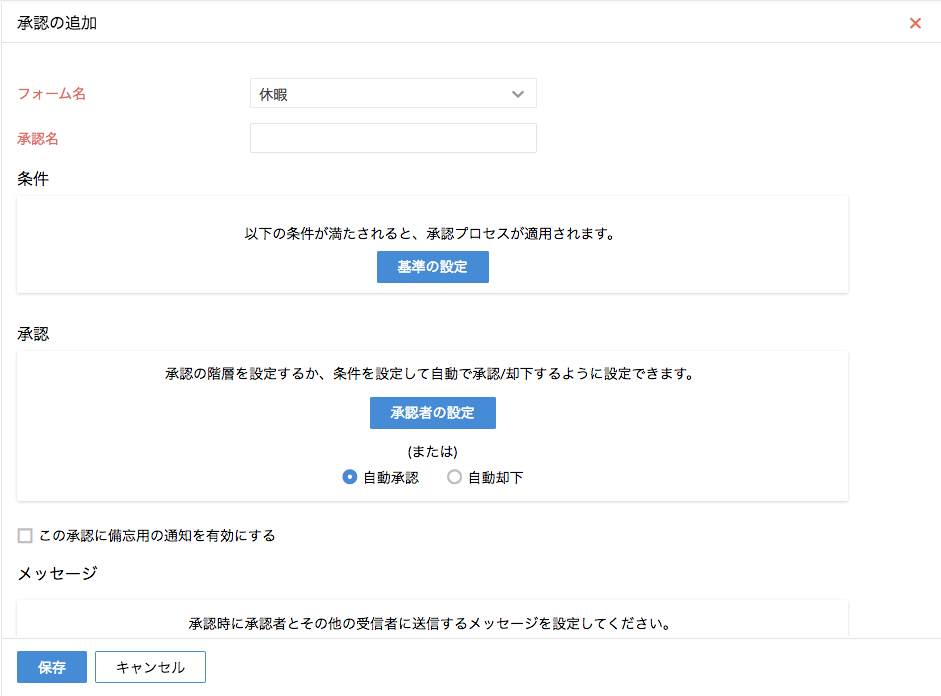
Task: Select the 自動承認 radio button
Action: (x=350, y=477)
